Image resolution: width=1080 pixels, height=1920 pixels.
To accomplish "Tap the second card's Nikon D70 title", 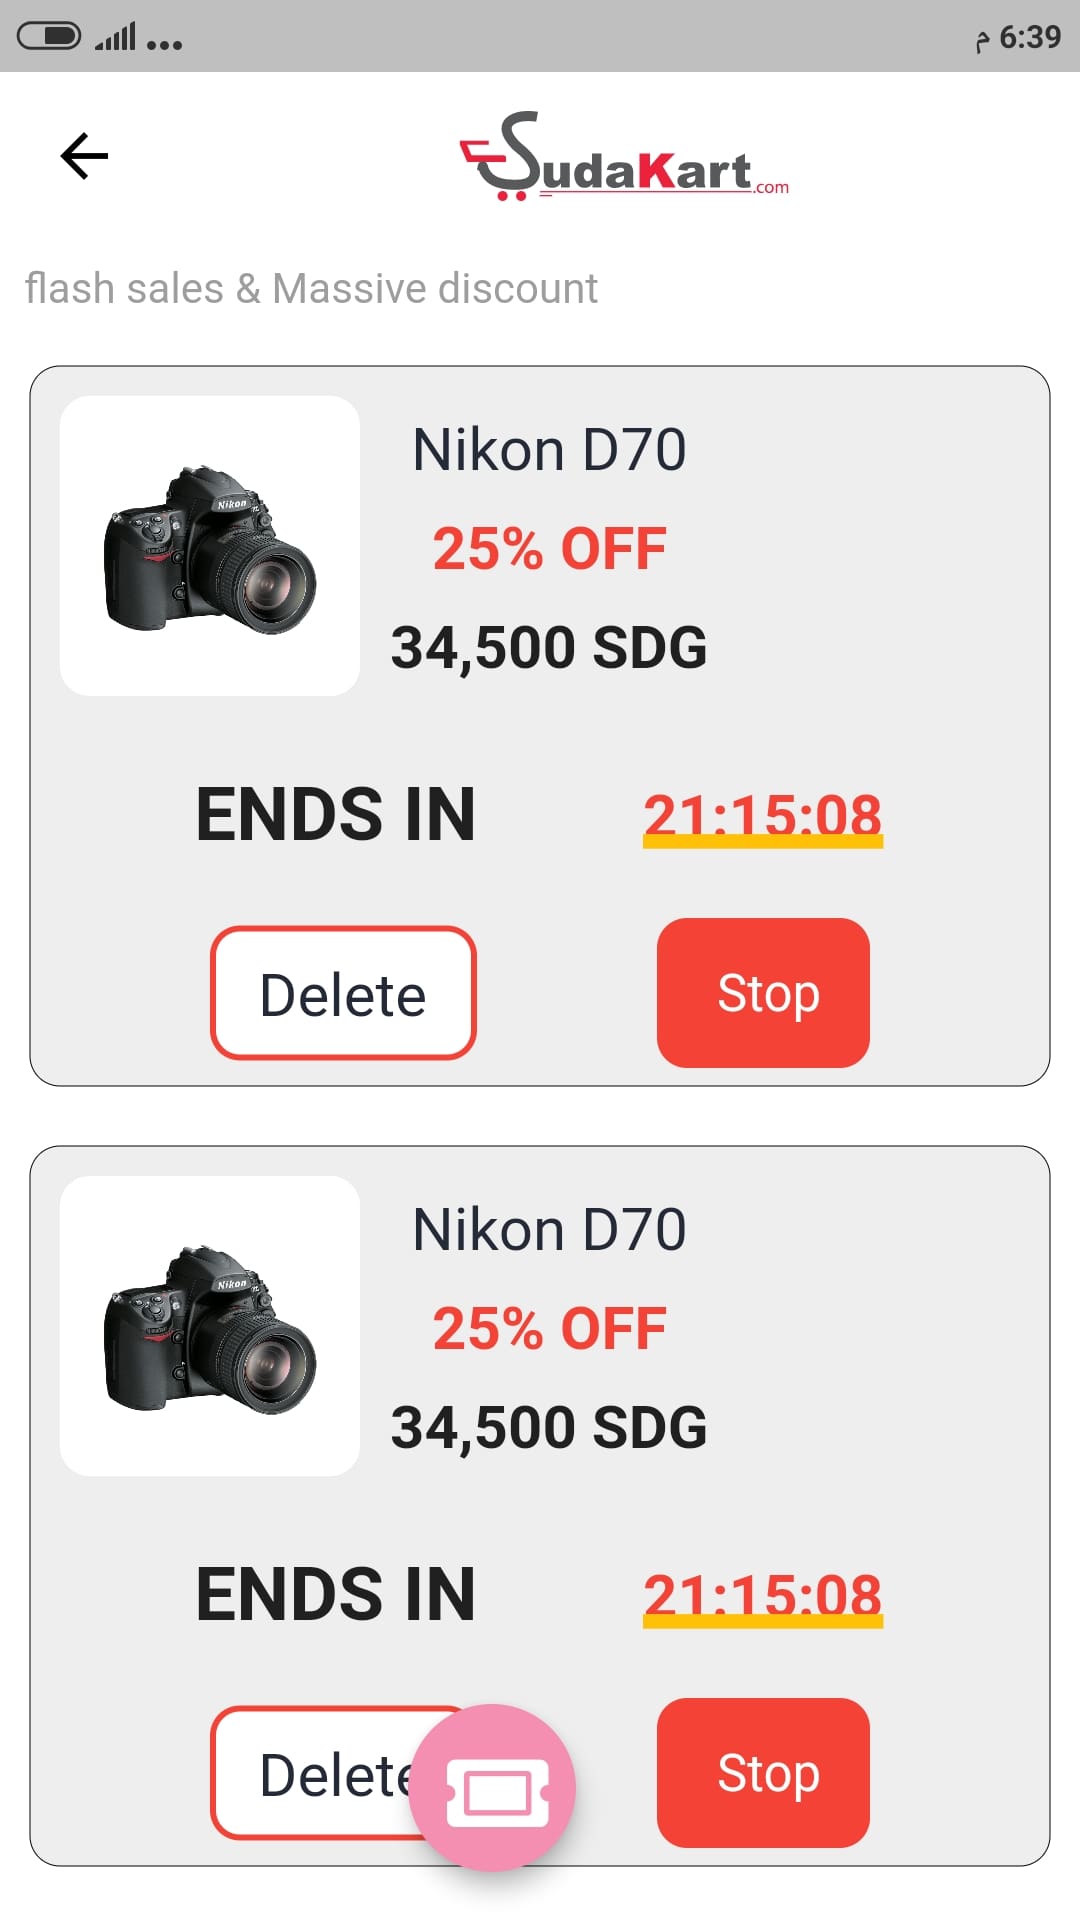I will tap(549, 1230).
